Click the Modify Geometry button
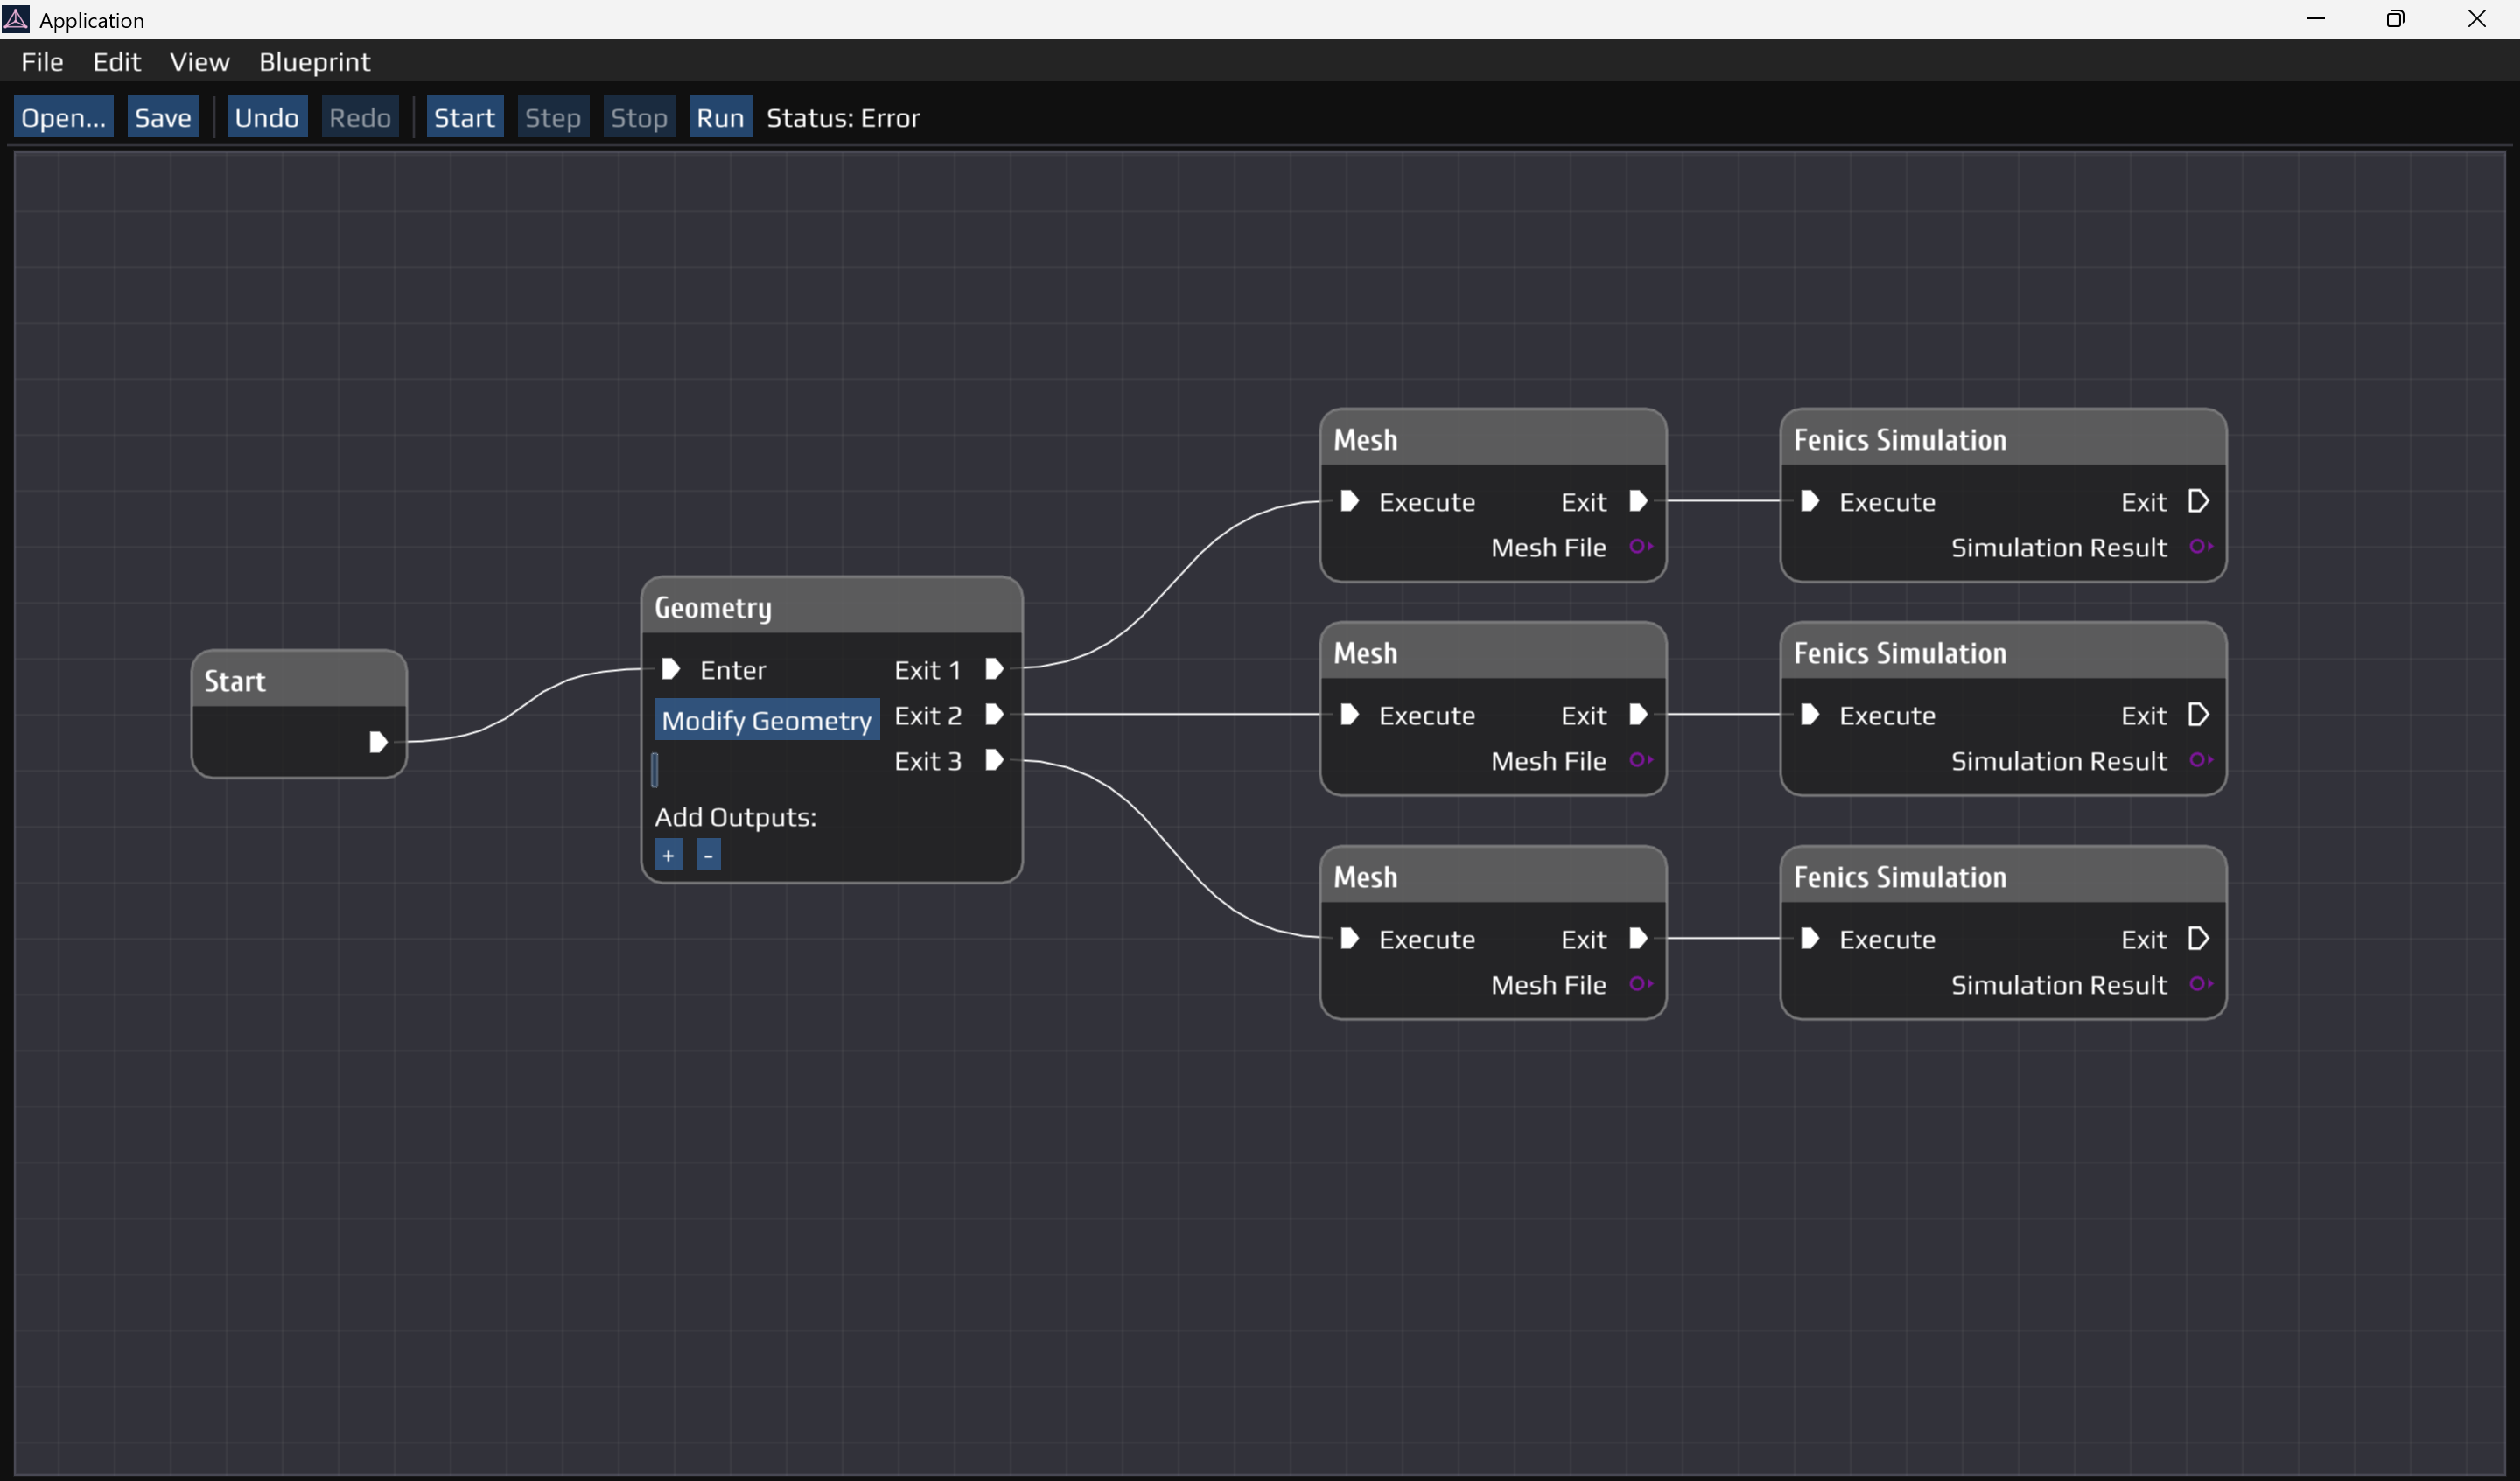This screenshot has width=2520, height=1481. point(766,720)
